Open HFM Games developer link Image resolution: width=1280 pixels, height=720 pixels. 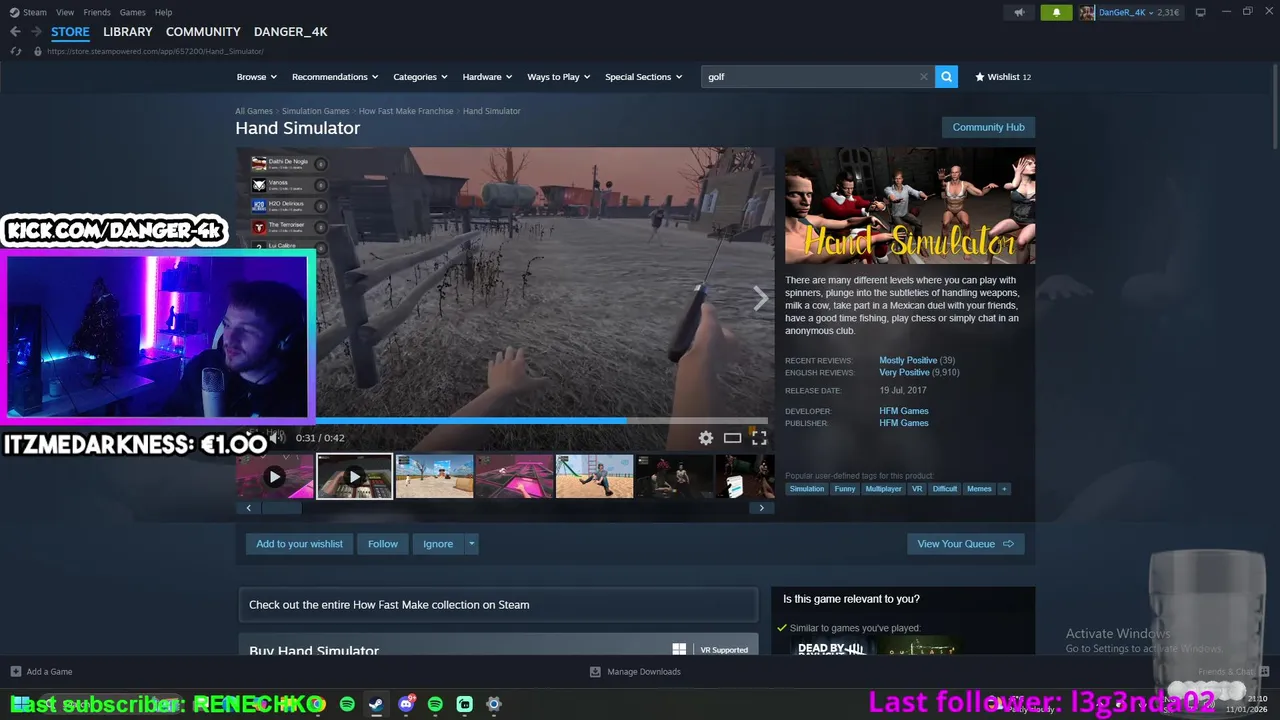pyautogui.click(x=904, y=411)
